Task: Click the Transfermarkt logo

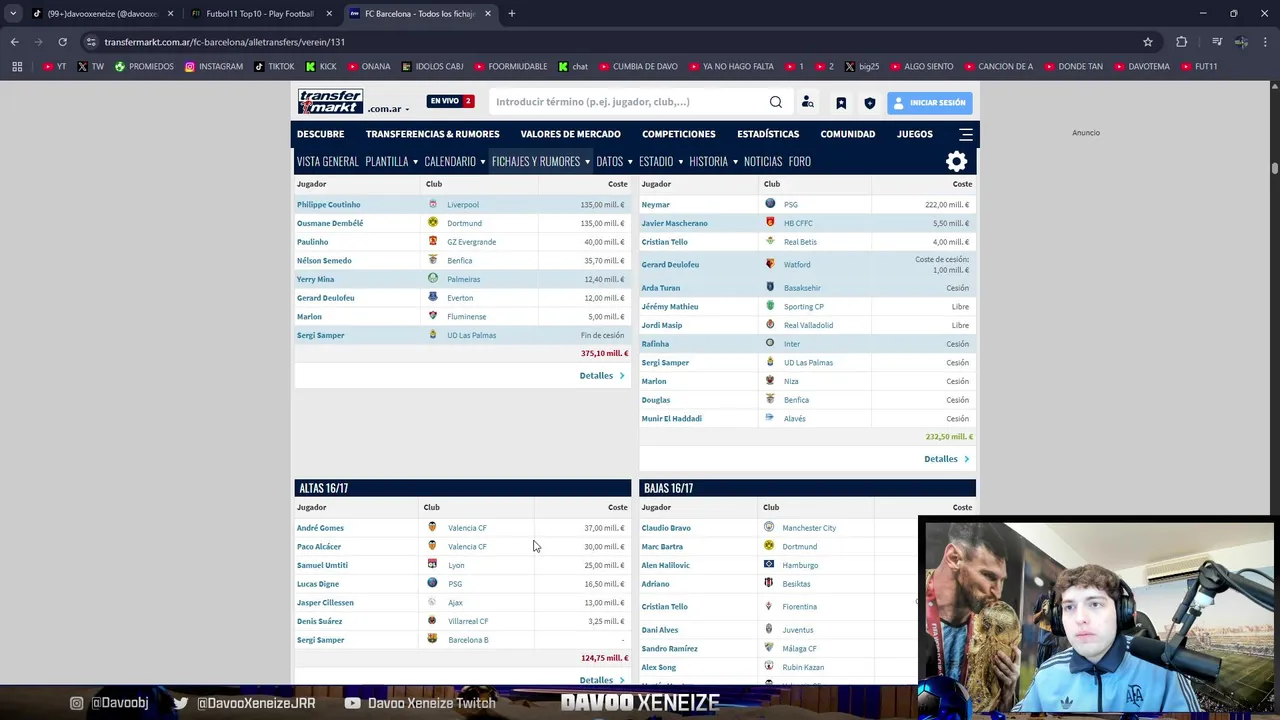Action: pyautogui.click(x=330, y=102)
